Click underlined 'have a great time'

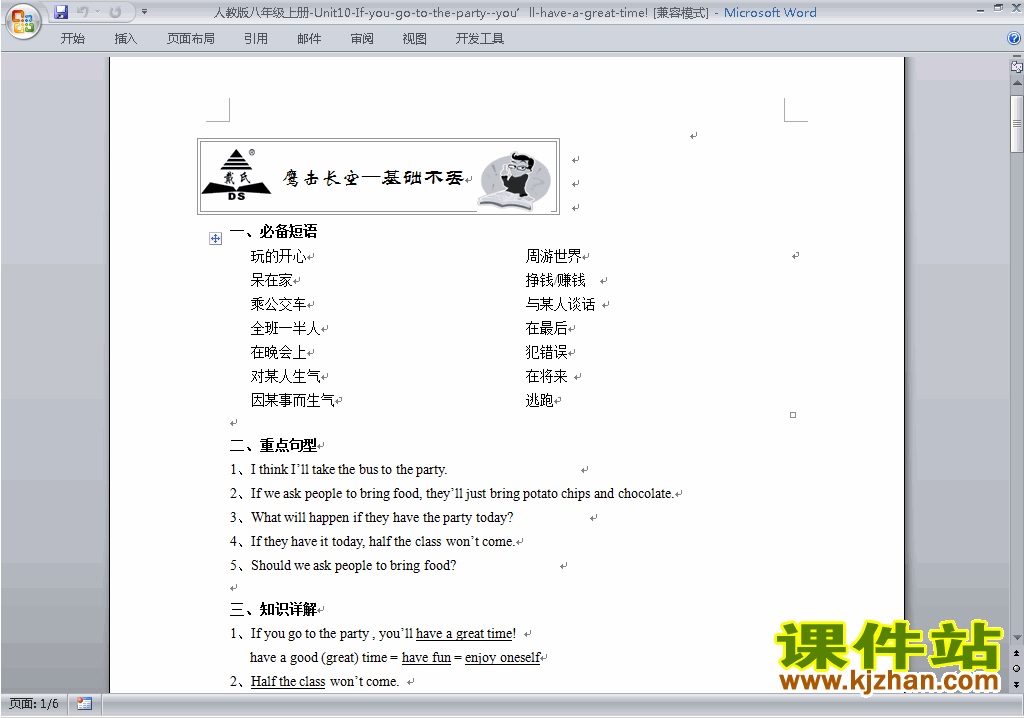[464, 634]
